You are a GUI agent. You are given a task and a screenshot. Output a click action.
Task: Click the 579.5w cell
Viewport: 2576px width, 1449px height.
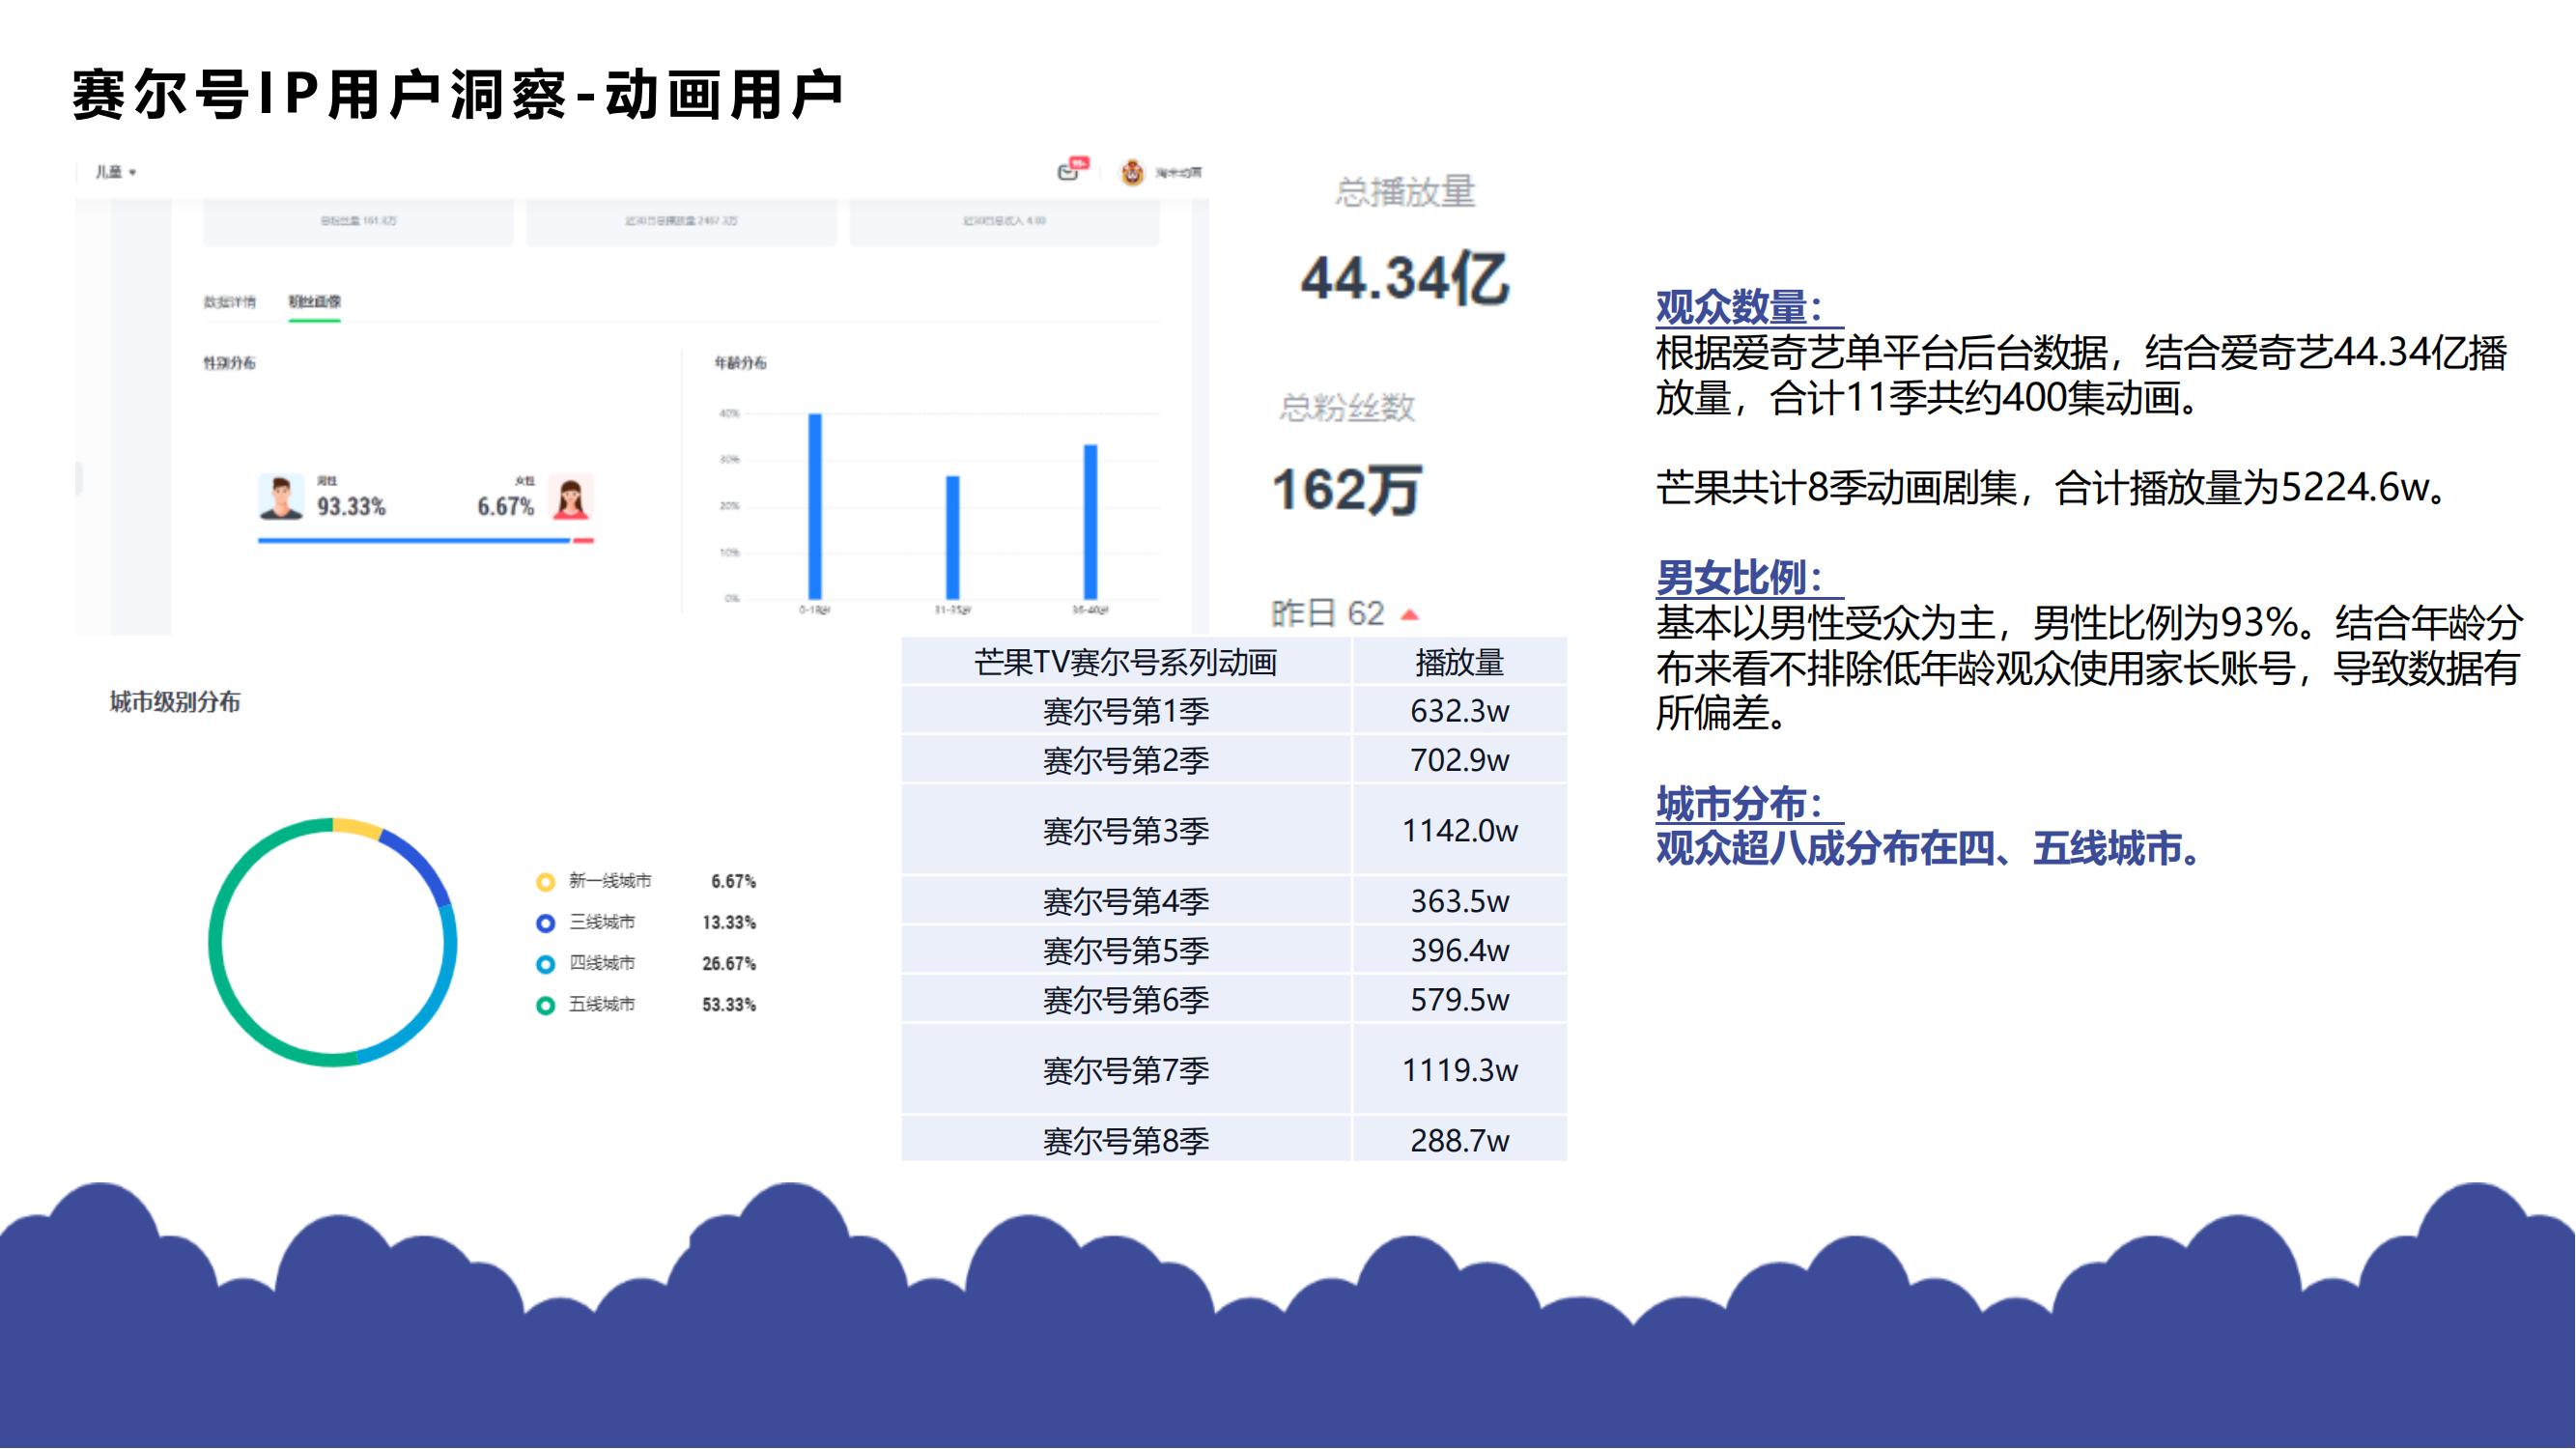click(1459, 999)
